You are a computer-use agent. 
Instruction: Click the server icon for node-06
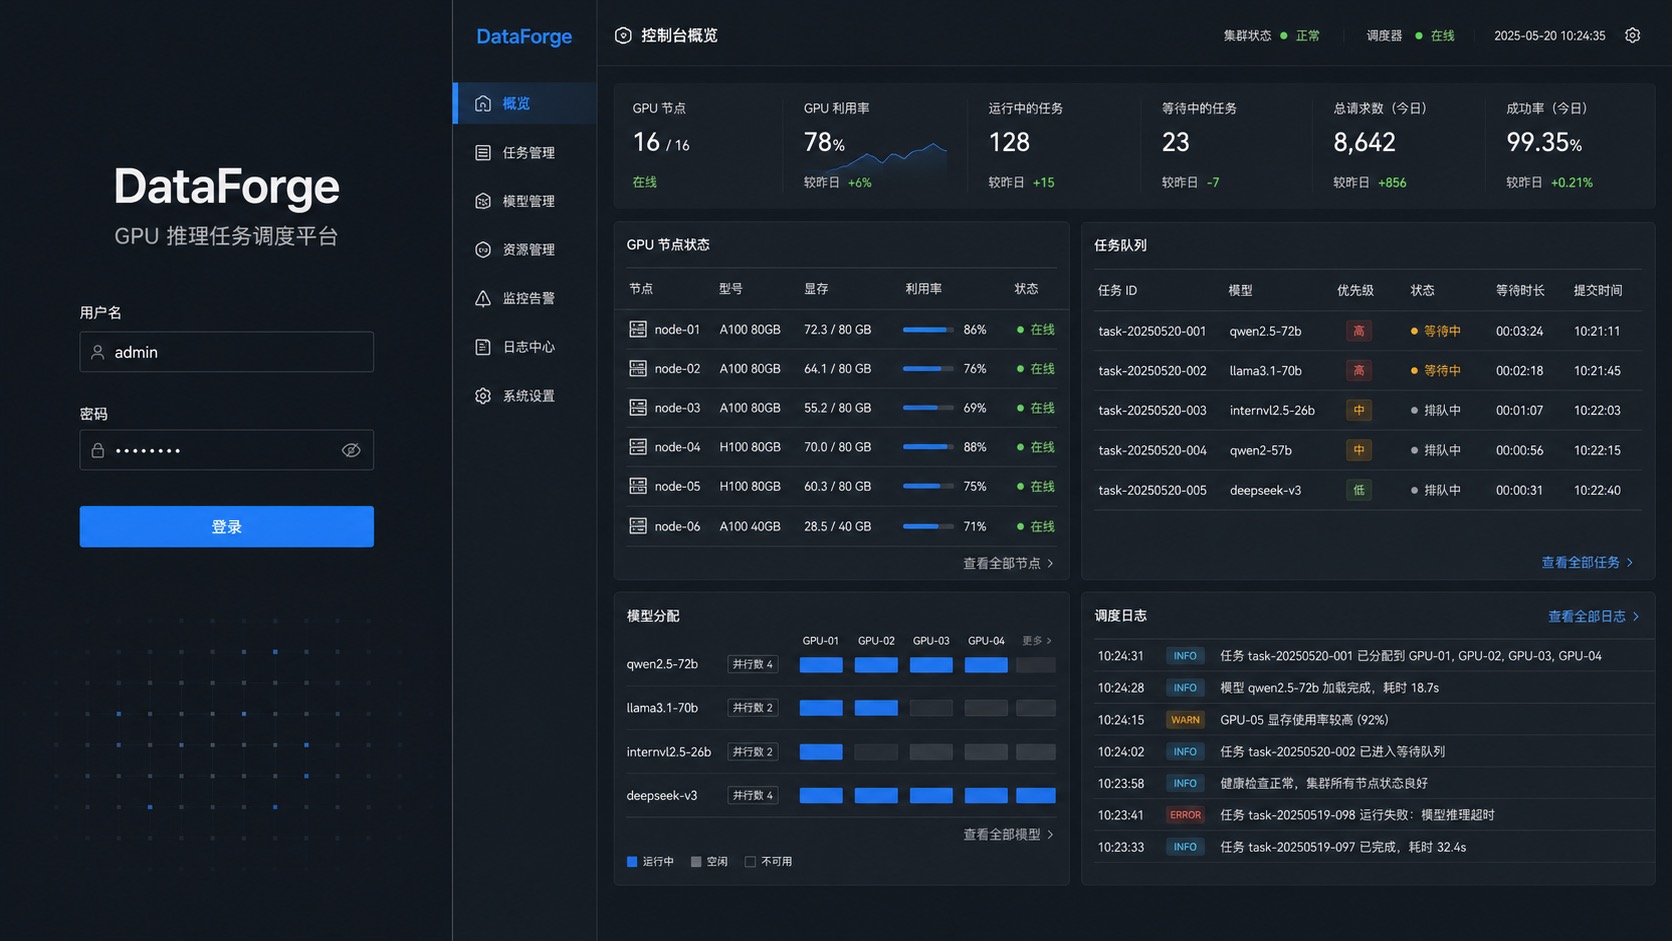click(x=637, y=526)
